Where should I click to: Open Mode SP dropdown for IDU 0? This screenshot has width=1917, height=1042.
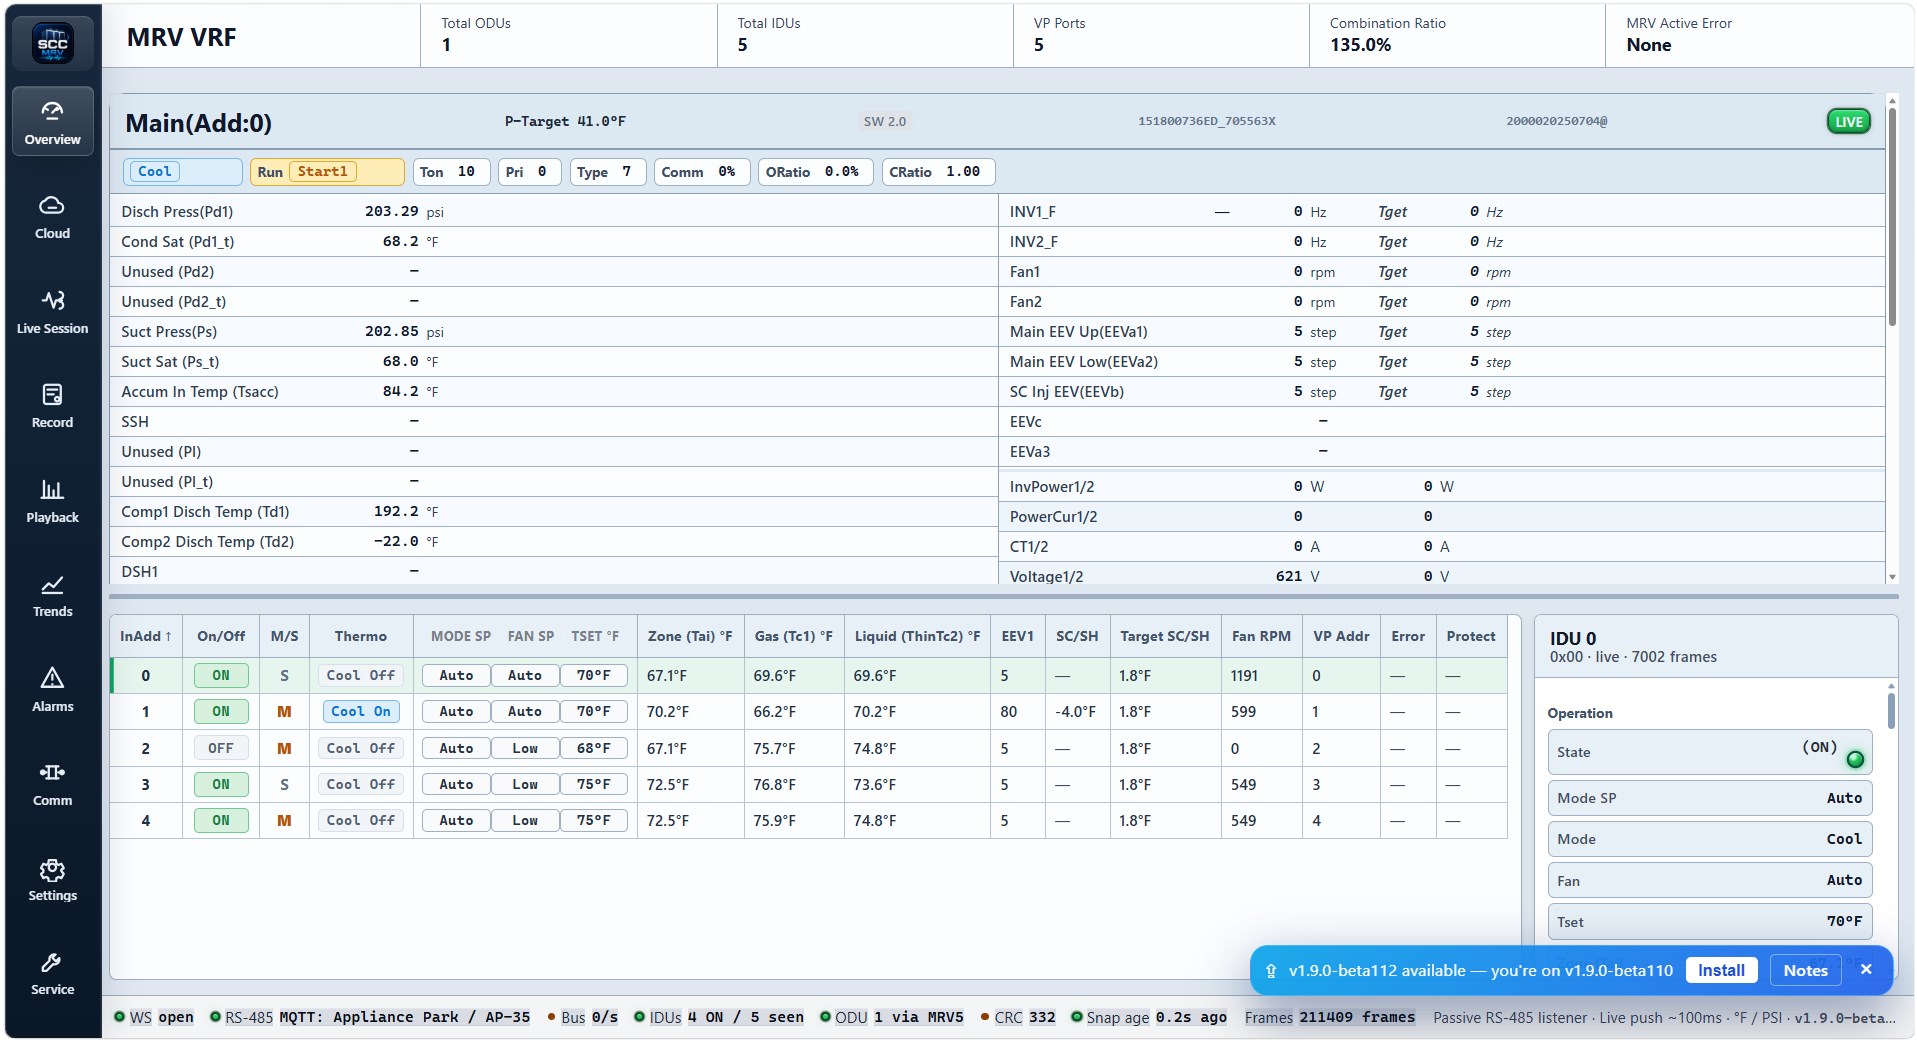point(456,676)
